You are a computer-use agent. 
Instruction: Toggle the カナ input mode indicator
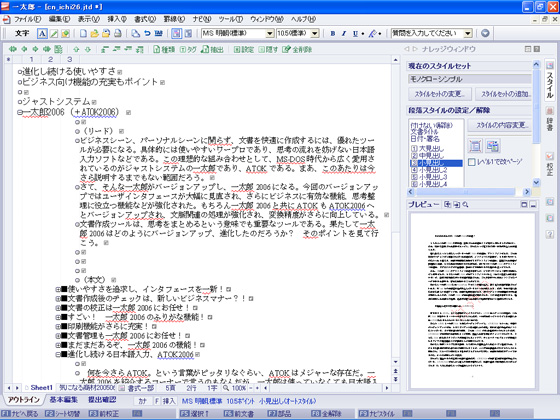(143, 401)
